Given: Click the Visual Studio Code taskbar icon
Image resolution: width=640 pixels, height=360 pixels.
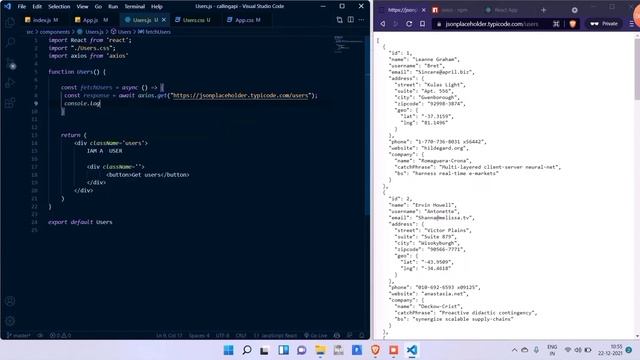Looking at the screenshot, I should tap(412, 350).
